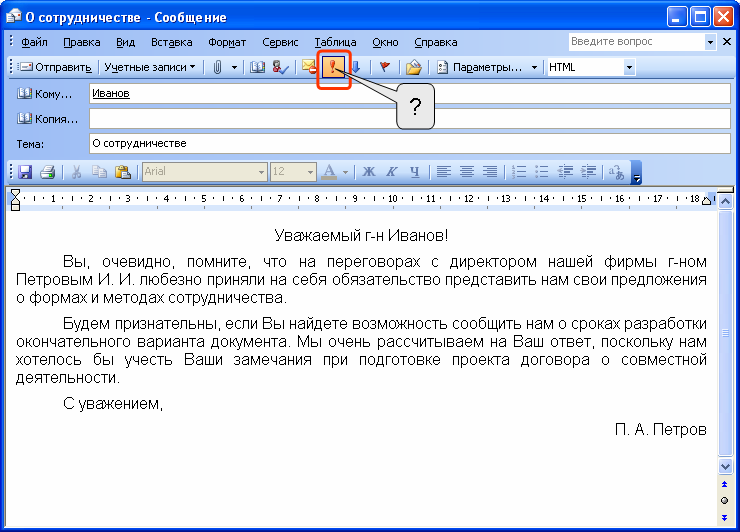Expand the font color dropdown arrow
This screenshot has height=532, width=740.
pyautogui.click(x=345, y=172)
